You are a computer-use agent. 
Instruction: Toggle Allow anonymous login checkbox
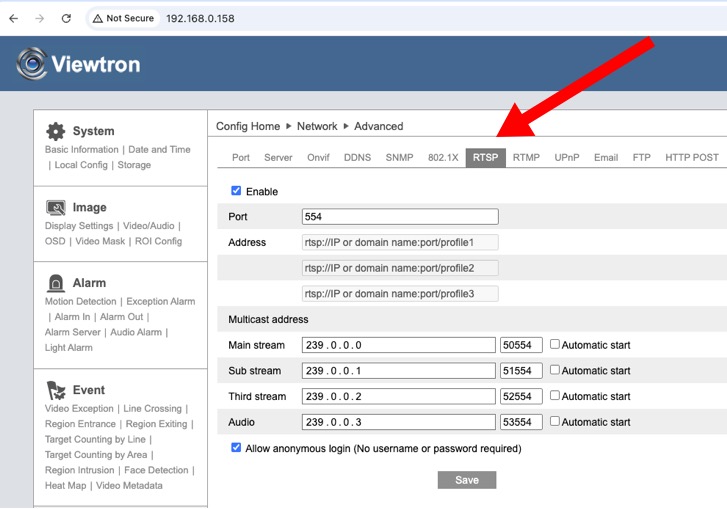tap(236, 448)
